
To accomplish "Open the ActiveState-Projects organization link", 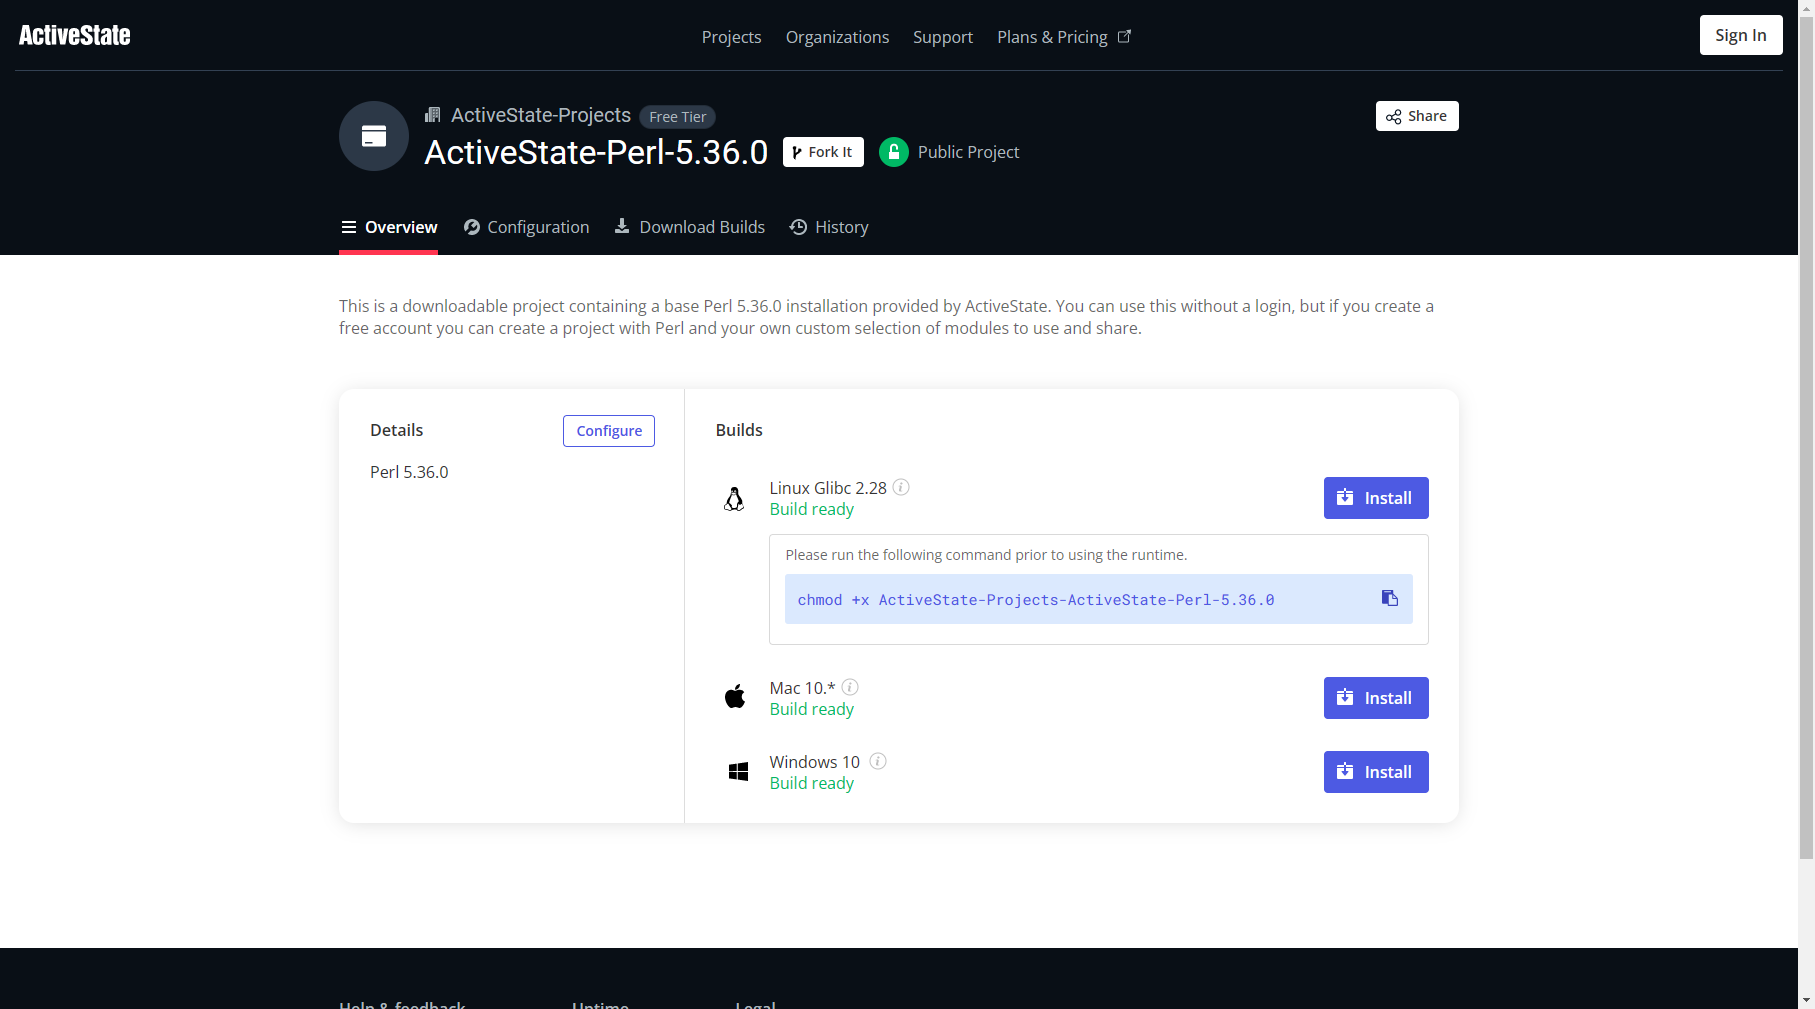I will click(x=541, y=115).
